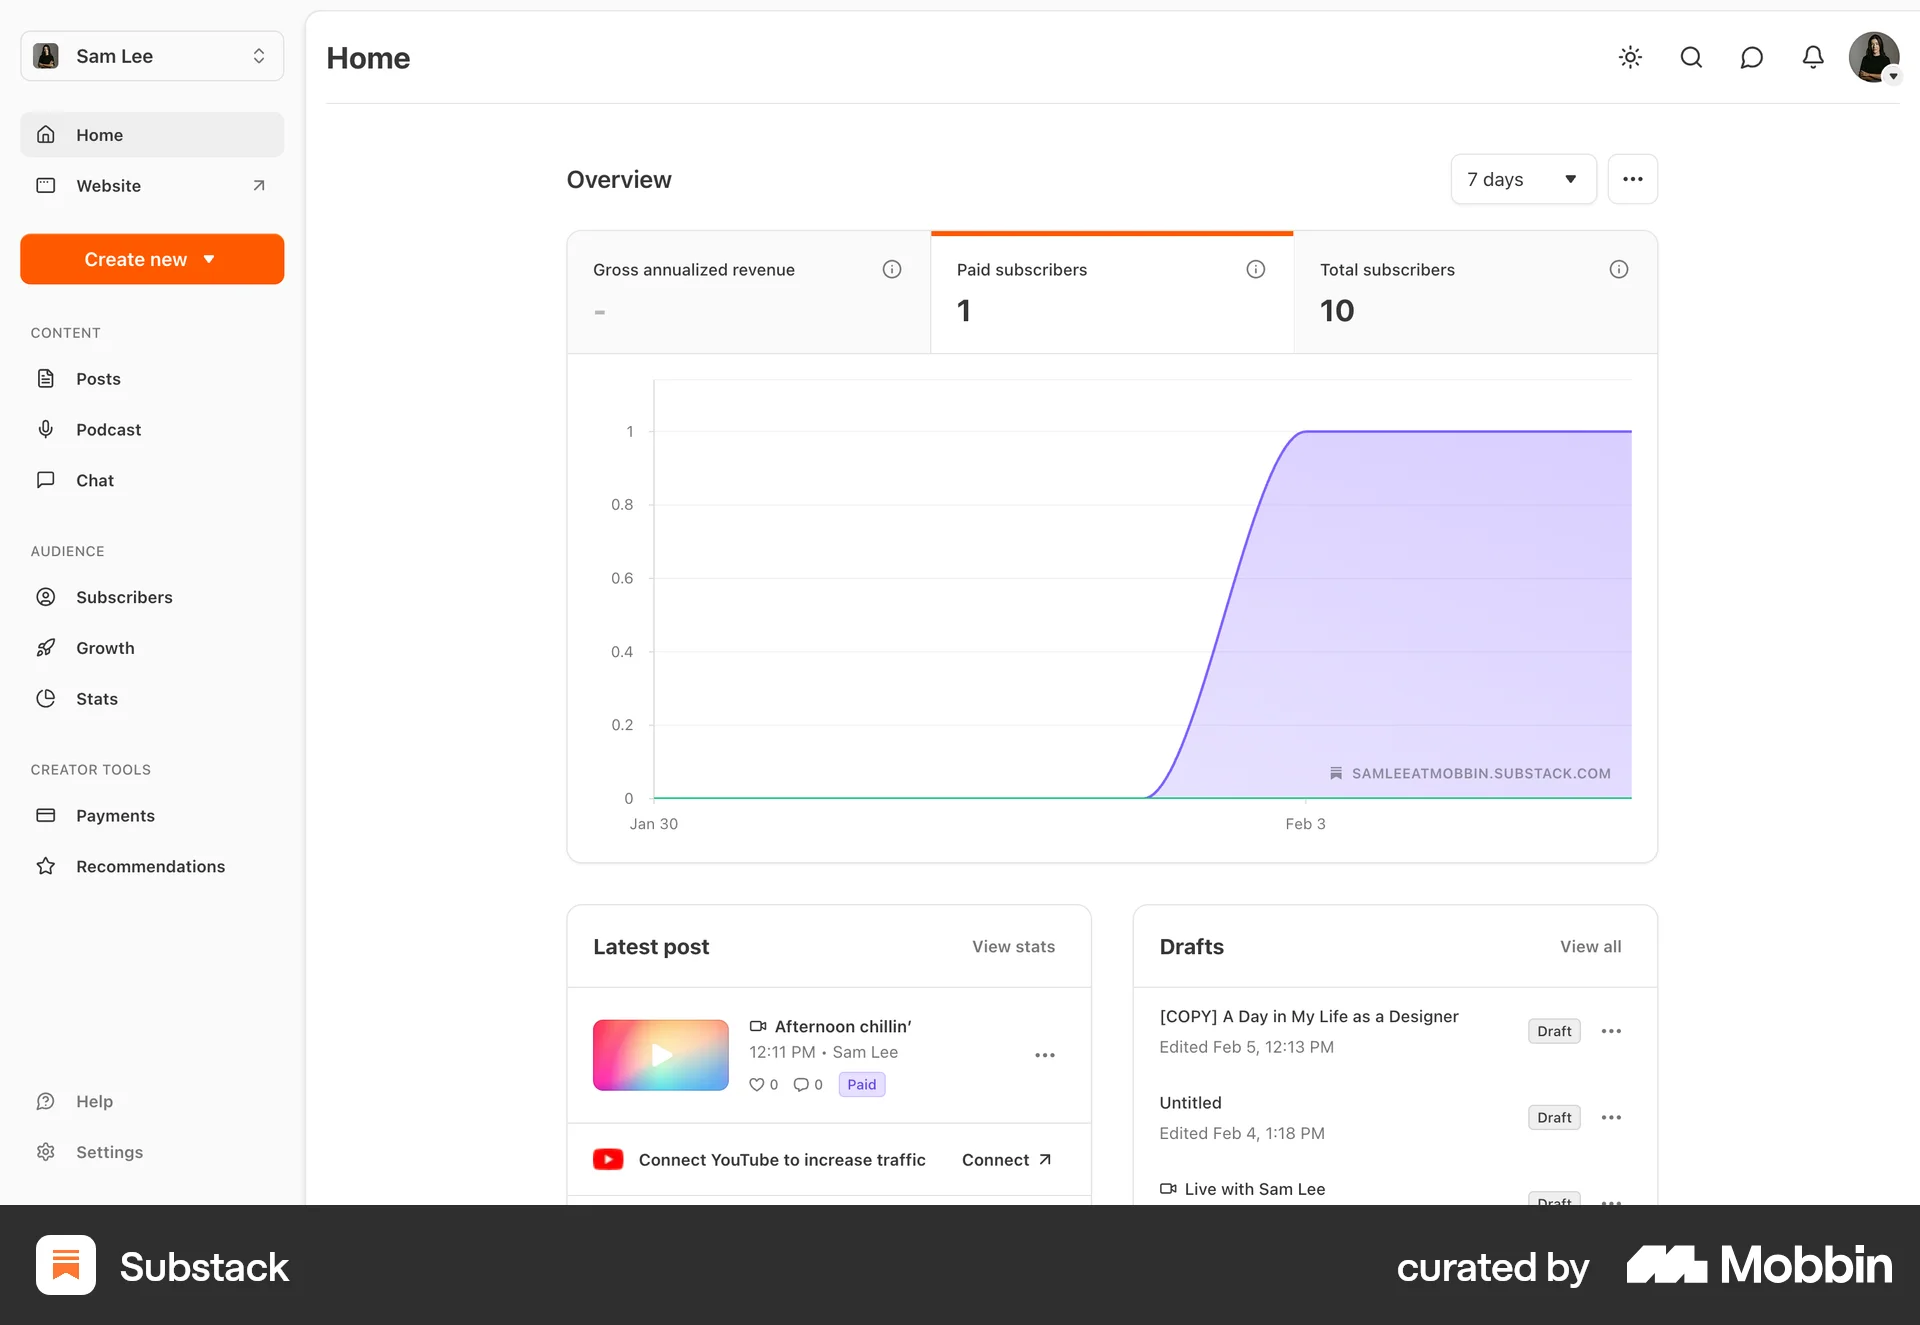Open Recommendations settings

(x=150, y=866)
